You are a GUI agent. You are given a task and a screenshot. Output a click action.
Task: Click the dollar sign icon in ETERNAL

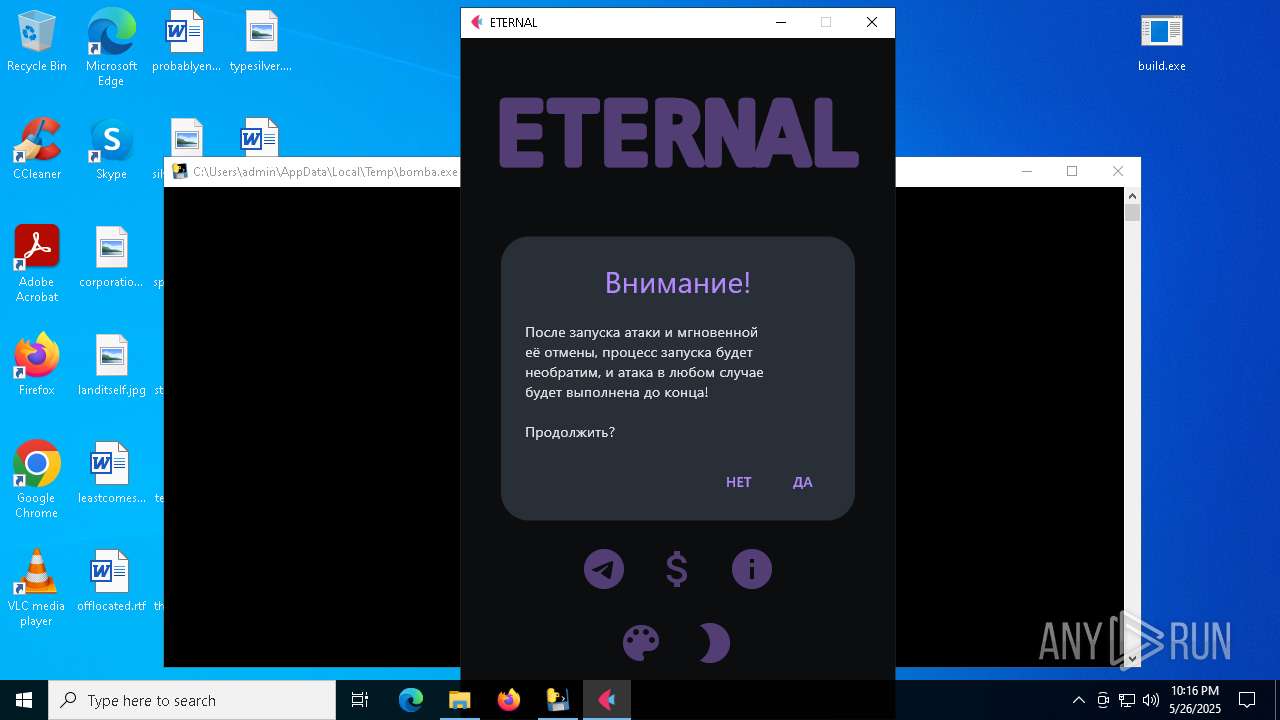point(677,569)
